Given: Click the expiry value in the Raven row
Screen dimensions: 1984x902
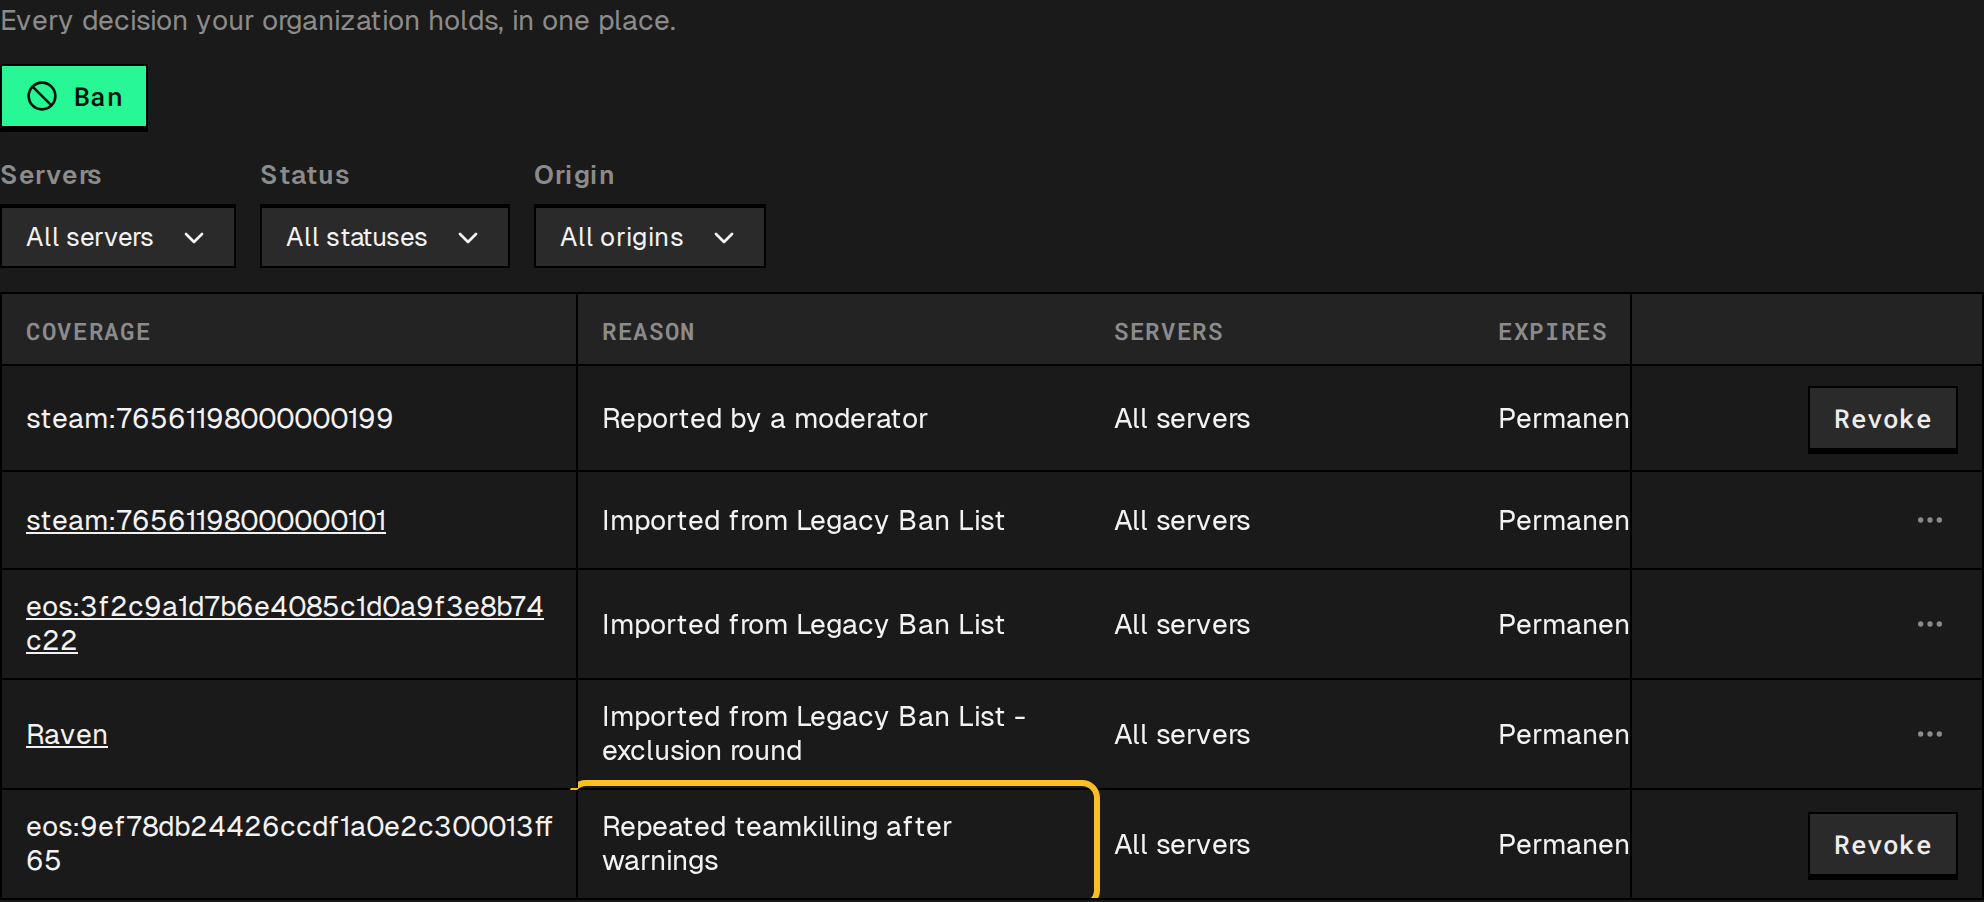Looking at the screenshot, I should point(1563,734).
